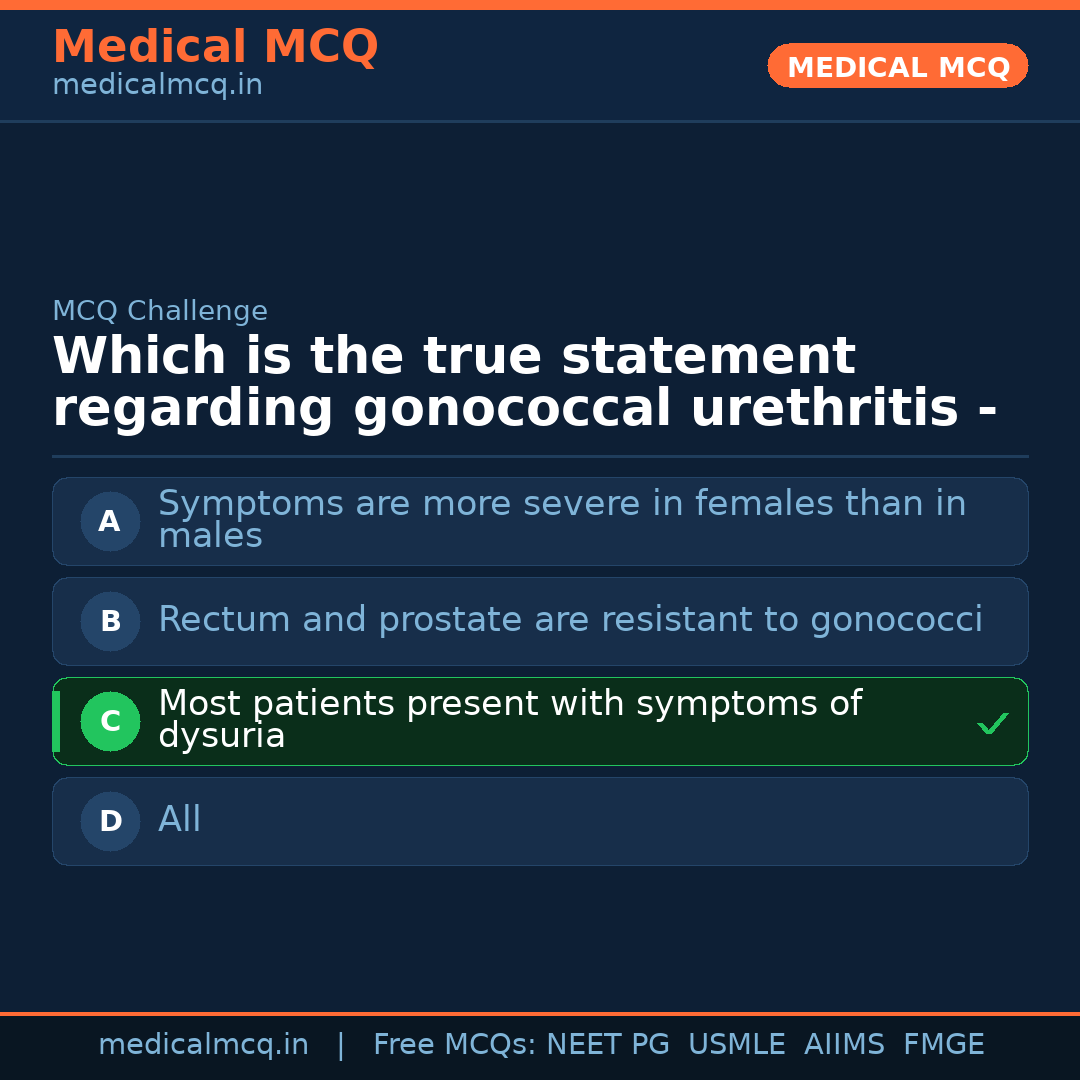Screen dimensions: 1080x1080
Task: Click the green letter C circle
Action: point(110,721)
